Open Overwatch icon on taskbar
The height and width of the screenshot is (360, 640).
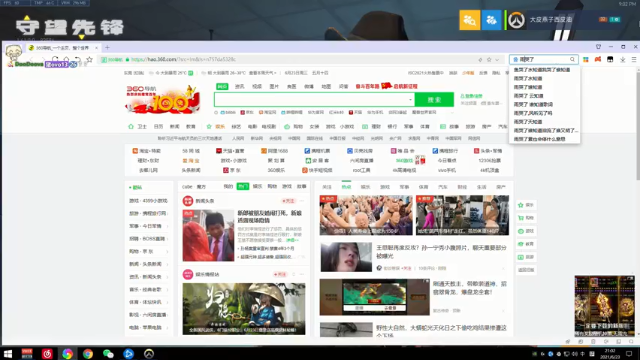149,353
